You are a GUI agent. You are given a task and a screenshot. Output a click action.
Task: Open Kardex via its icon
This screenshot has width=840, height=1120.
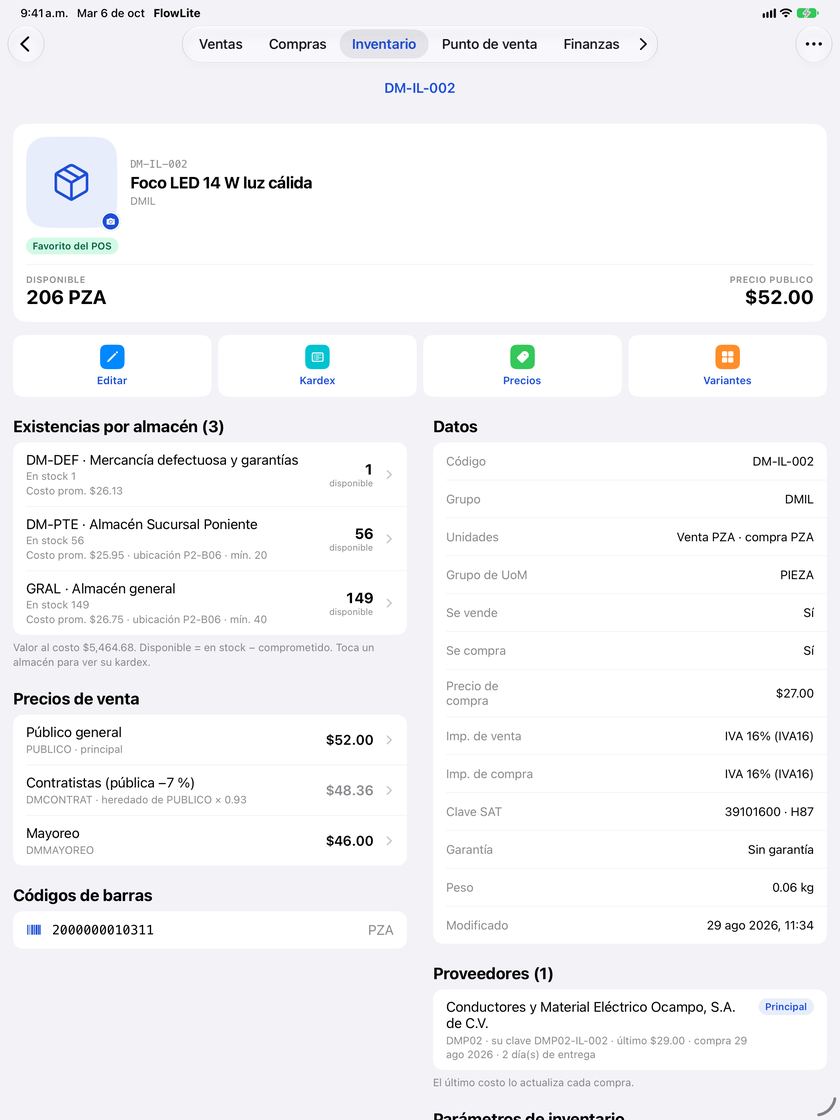coord(317,356)
